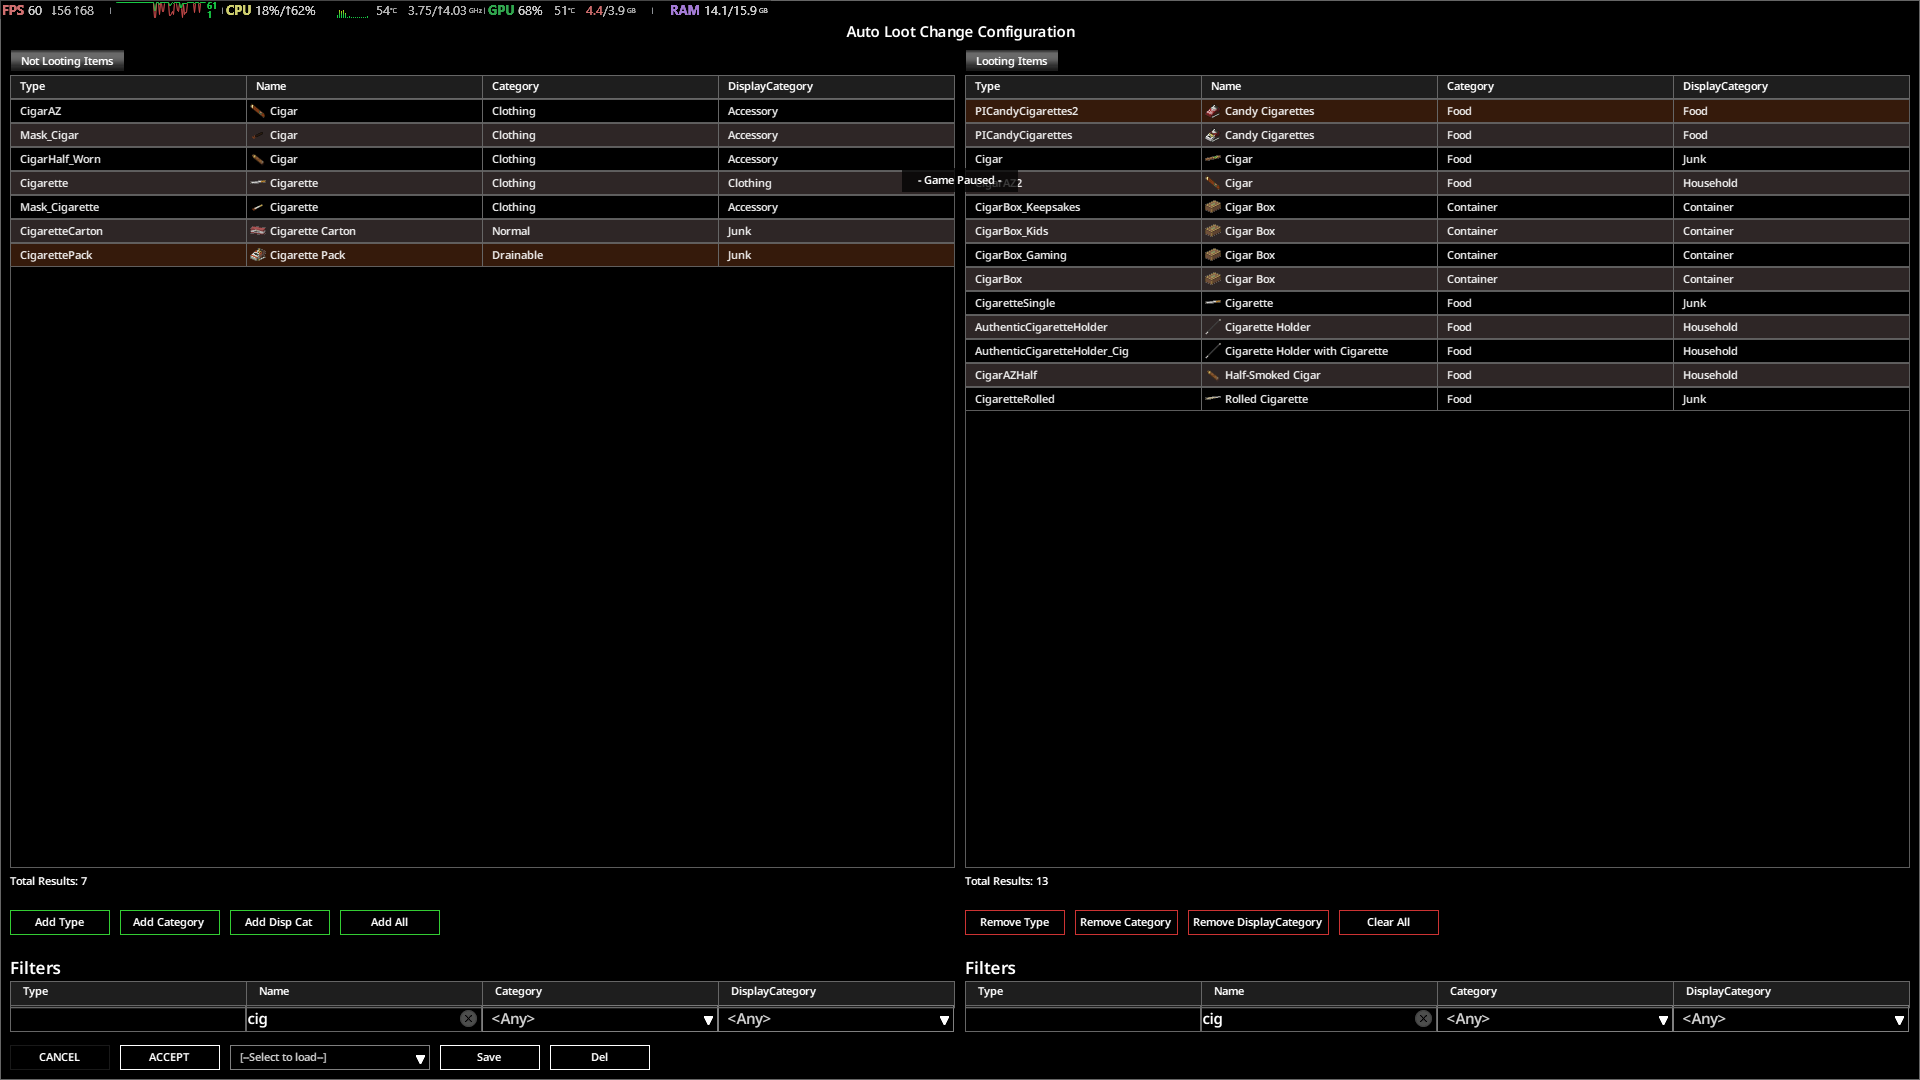The width and height of the screenshot is (1920, 1080).
Task: Click the ACCEPT button
Action: [x=169, y=1058]
